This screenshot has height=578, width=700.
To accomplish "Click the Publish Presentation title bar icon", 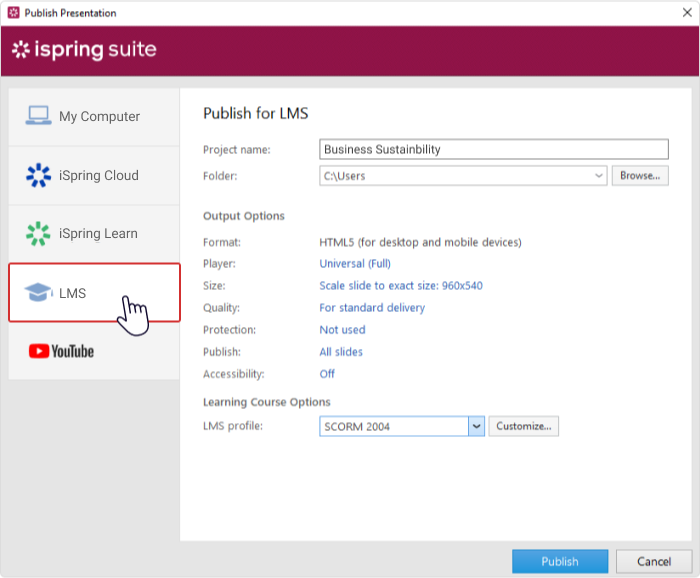I will 14,12.
